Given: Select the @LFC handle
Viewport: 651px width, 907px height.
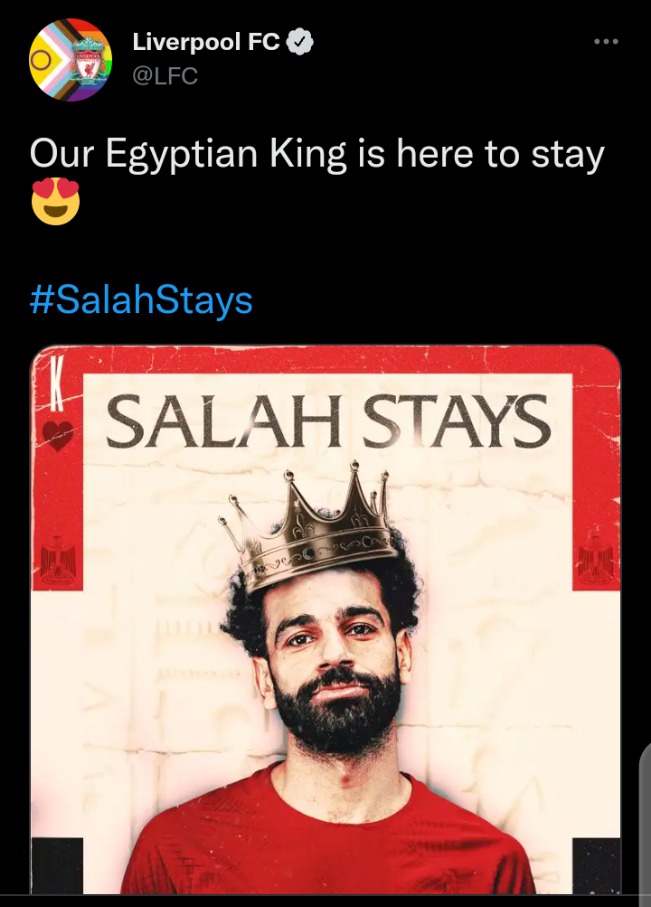Looking at the screenshot, I should 165,76.
